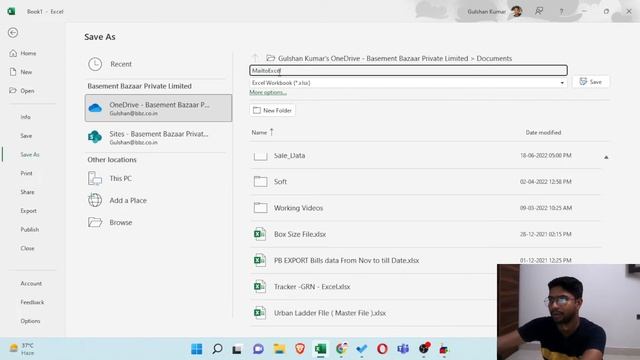Select New in the sidebar
The height and width of the screenshot is (360, 640).
click(21, 72)
